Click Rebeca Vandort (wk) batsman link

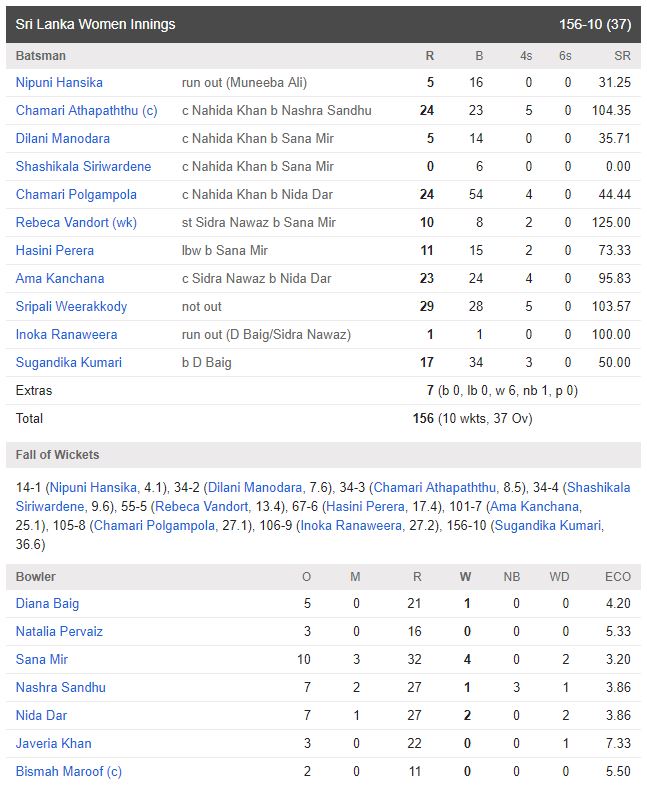tap(76, 222)
